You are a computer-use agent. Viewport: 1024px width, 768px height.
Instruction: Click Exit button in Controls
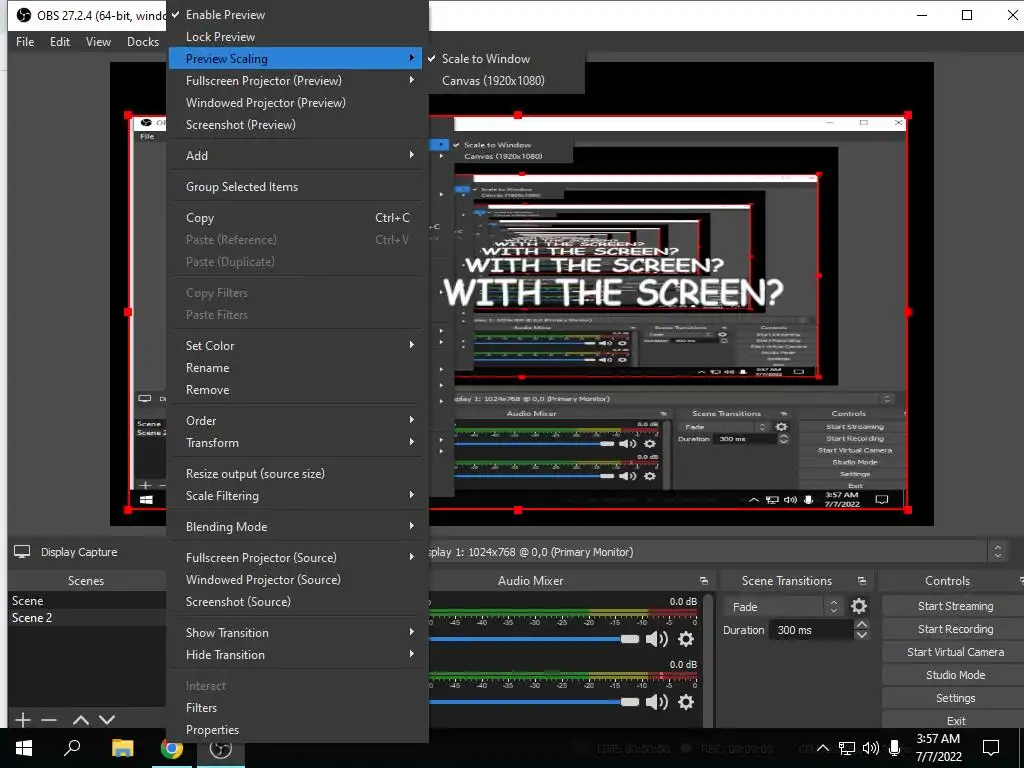(x=955, y=720)
